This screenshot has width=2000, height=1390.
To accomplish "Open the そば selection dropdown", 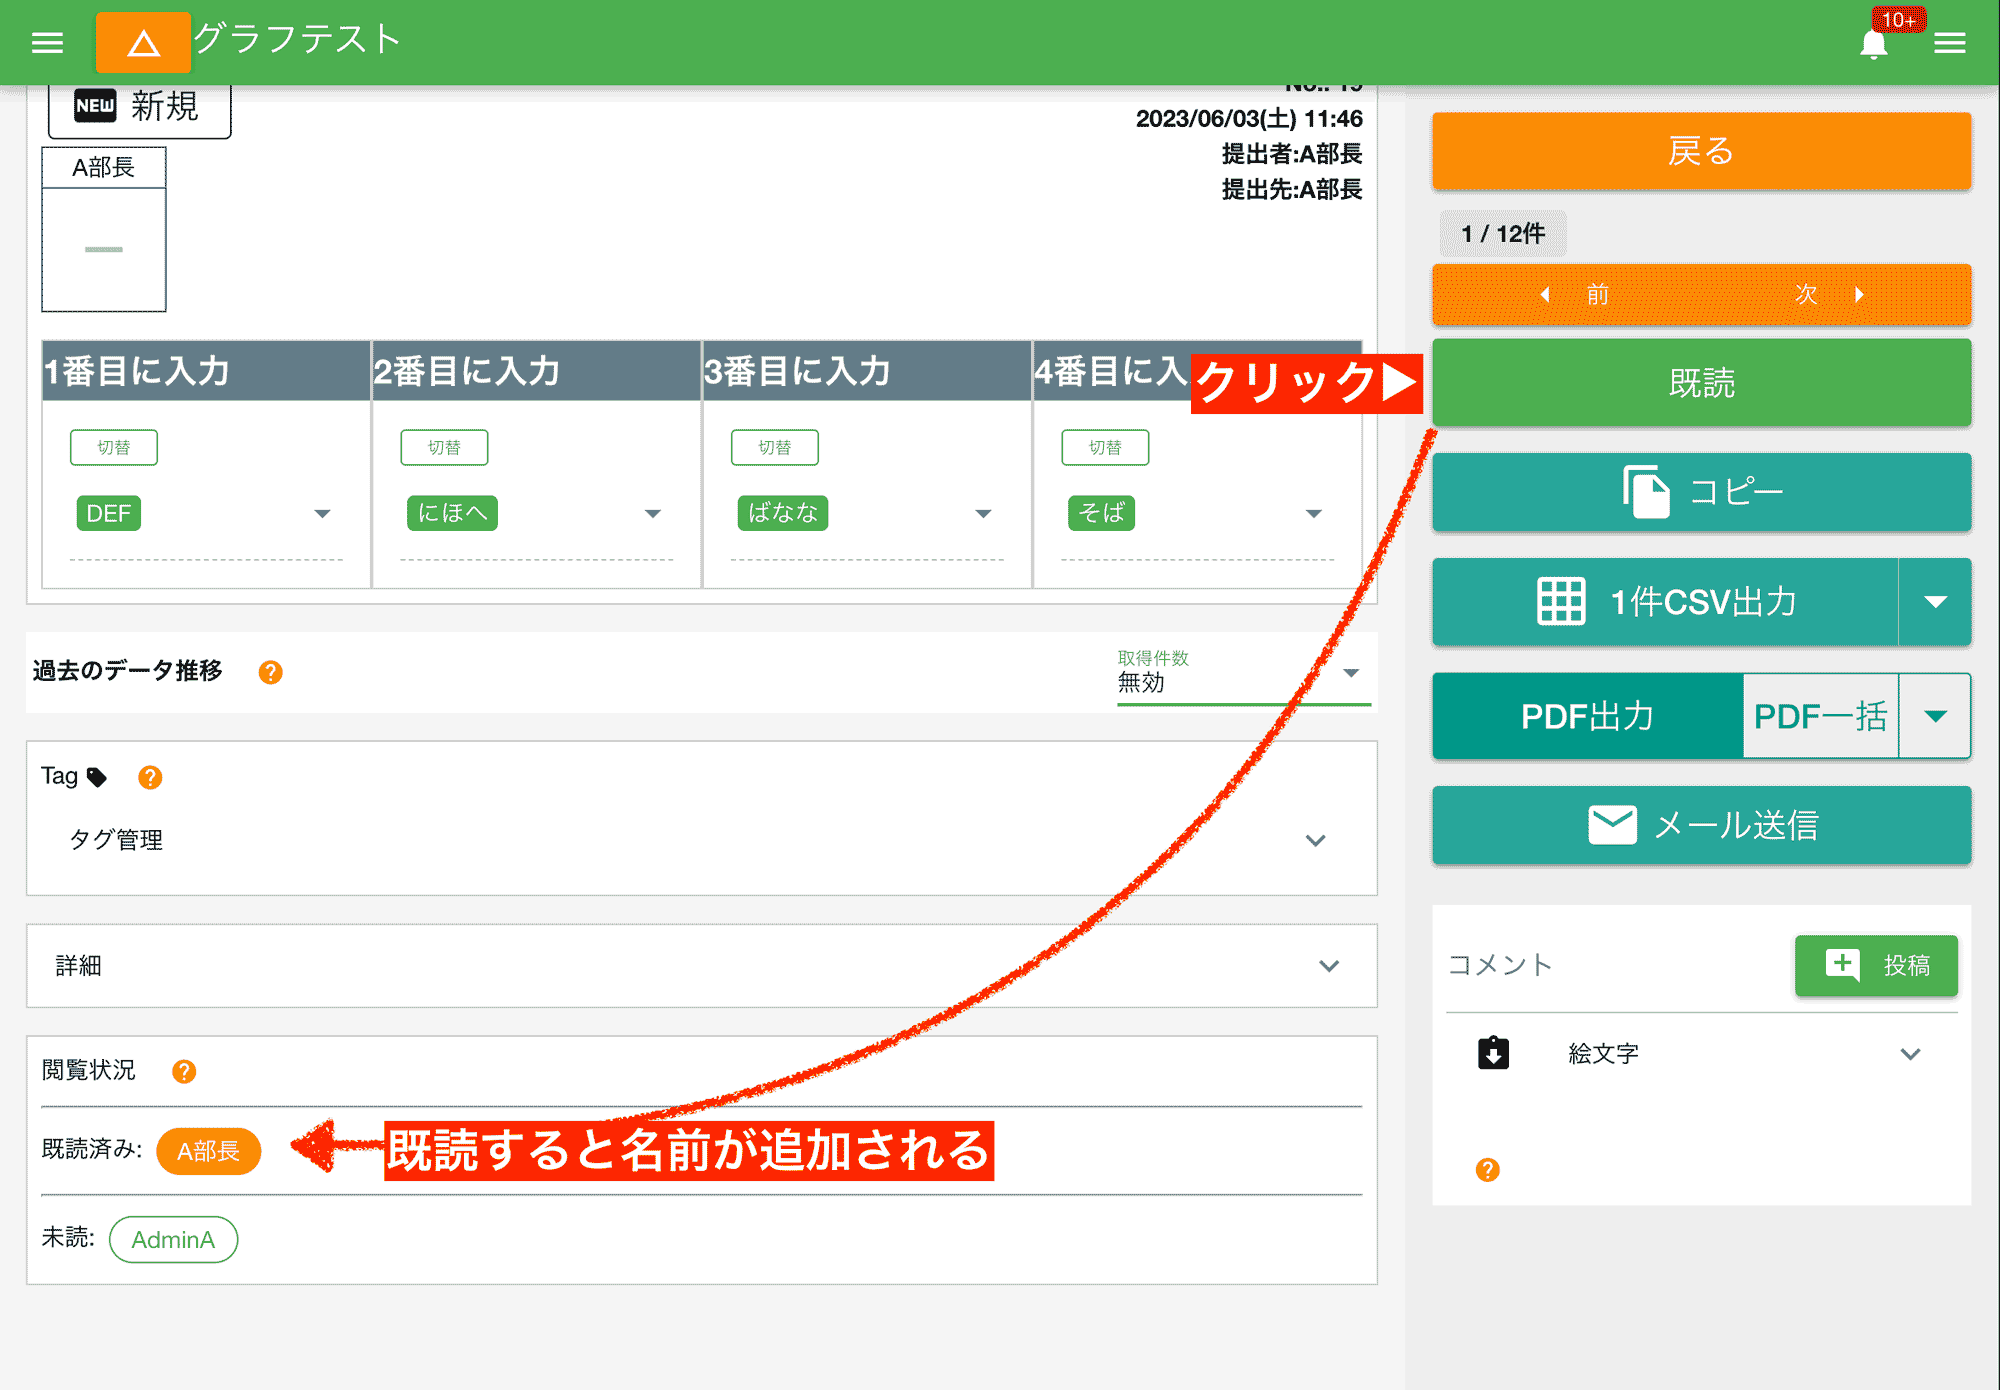I will point(1314,513).
